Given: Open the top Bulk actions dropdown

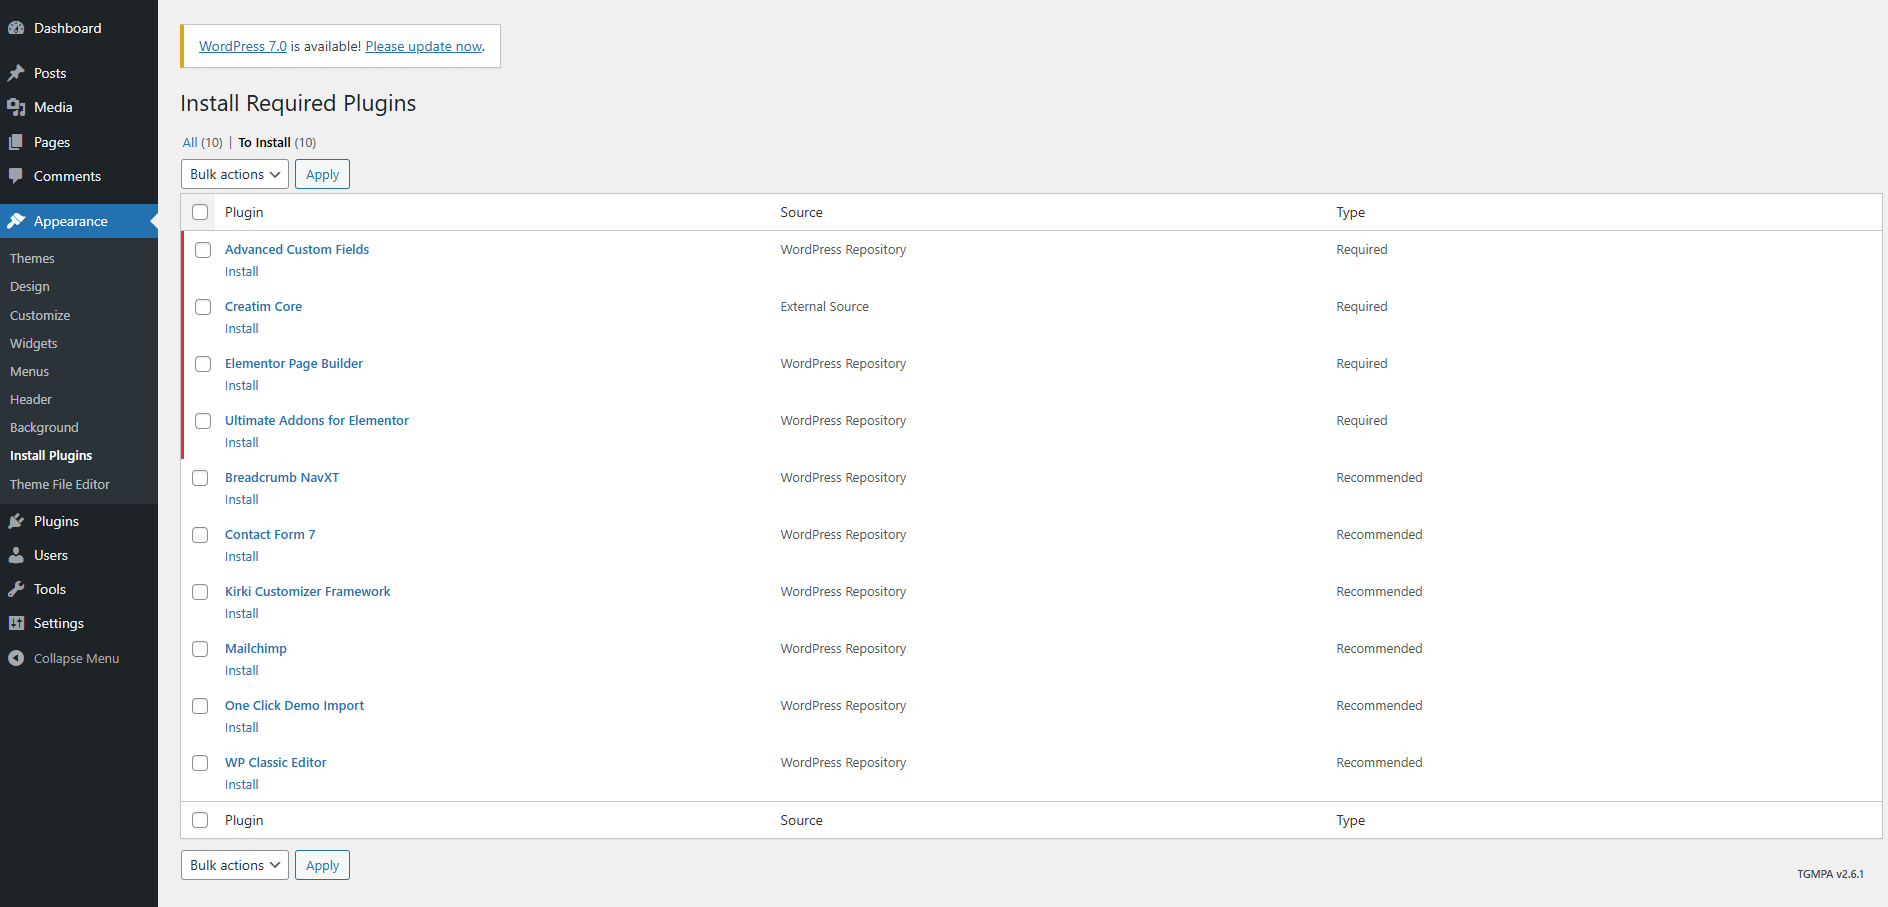Looking at the screenshot, I should (235, 174).
